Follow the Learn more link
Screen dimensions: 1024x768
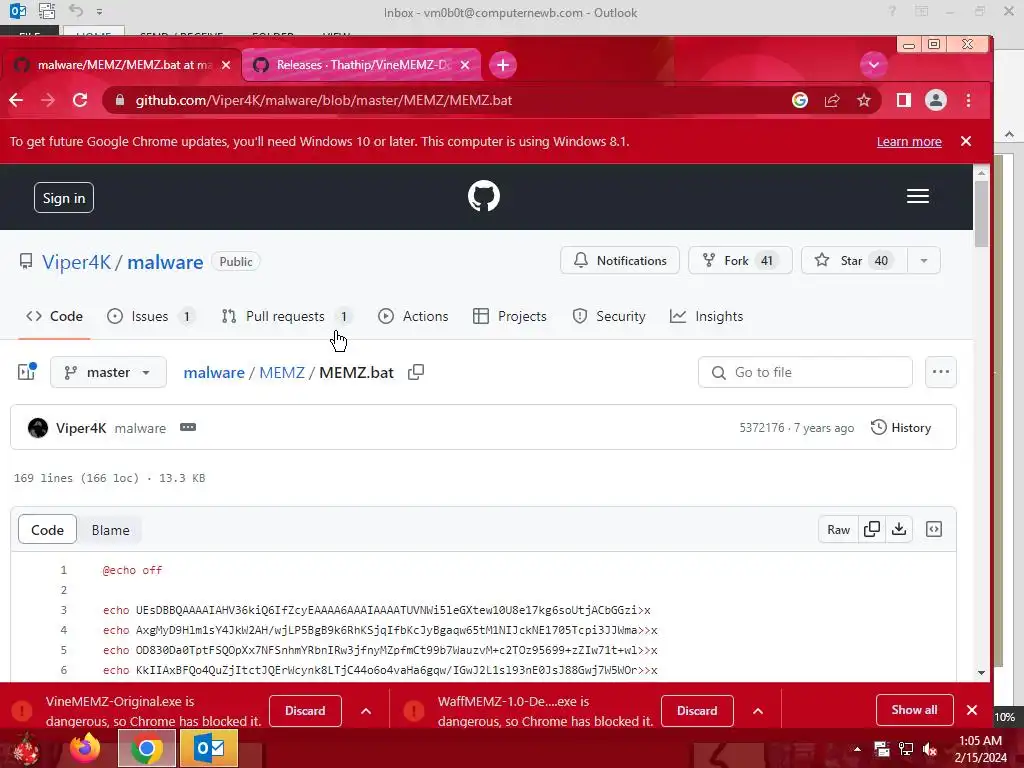pyautogui.click(x=909, y=142)
